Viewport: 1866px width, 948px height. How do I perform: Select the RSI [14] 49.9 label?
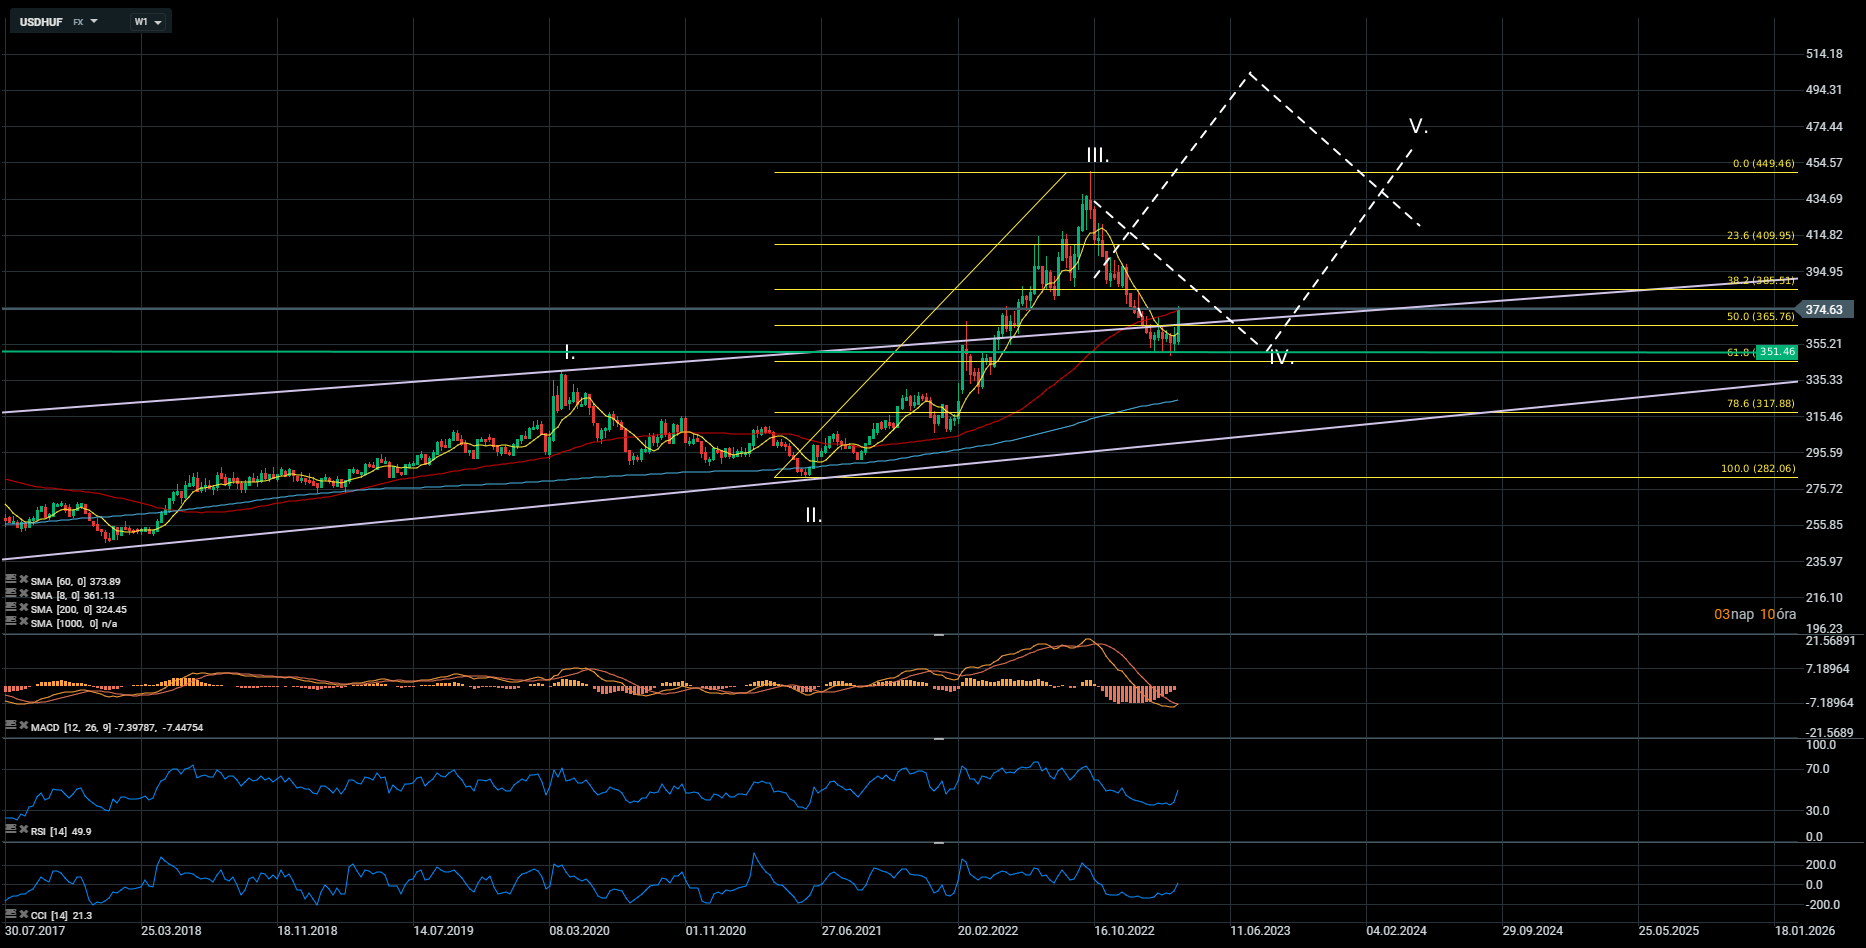coord(61,831)
